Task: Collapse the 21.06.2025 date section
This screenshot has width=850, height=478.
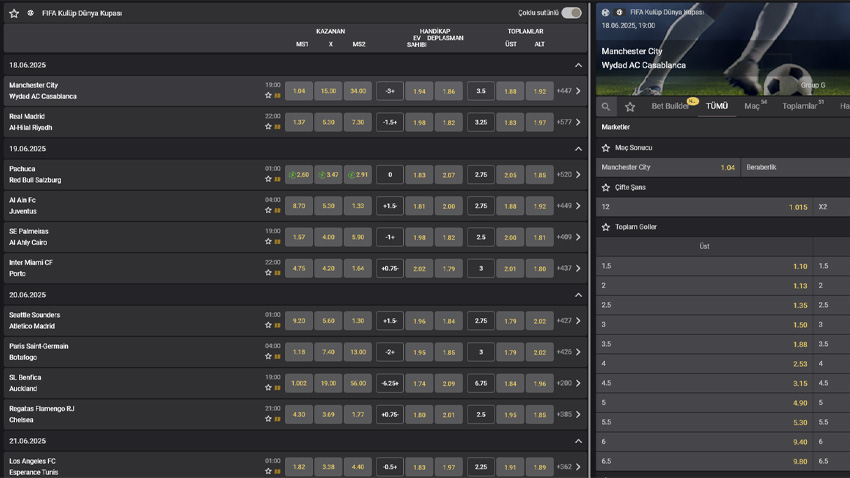Action: (x=578, y=441)
